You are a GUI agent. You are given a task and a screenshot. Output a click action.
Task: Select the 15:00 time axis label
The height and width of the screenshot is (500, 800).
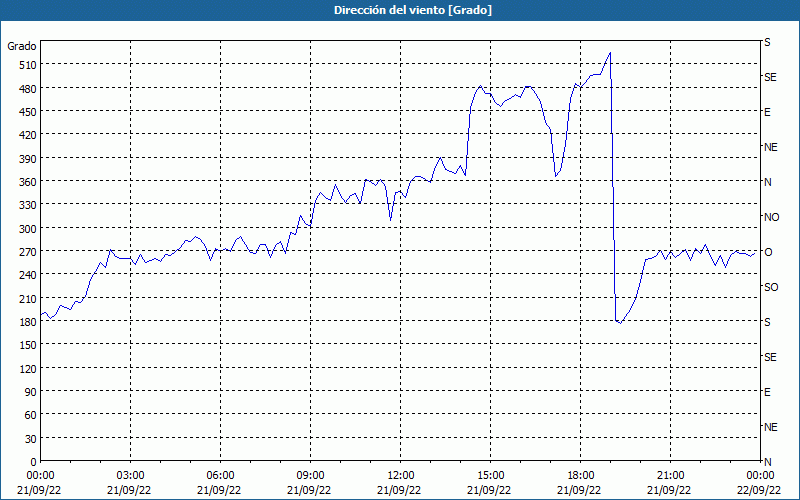point(490,476)
